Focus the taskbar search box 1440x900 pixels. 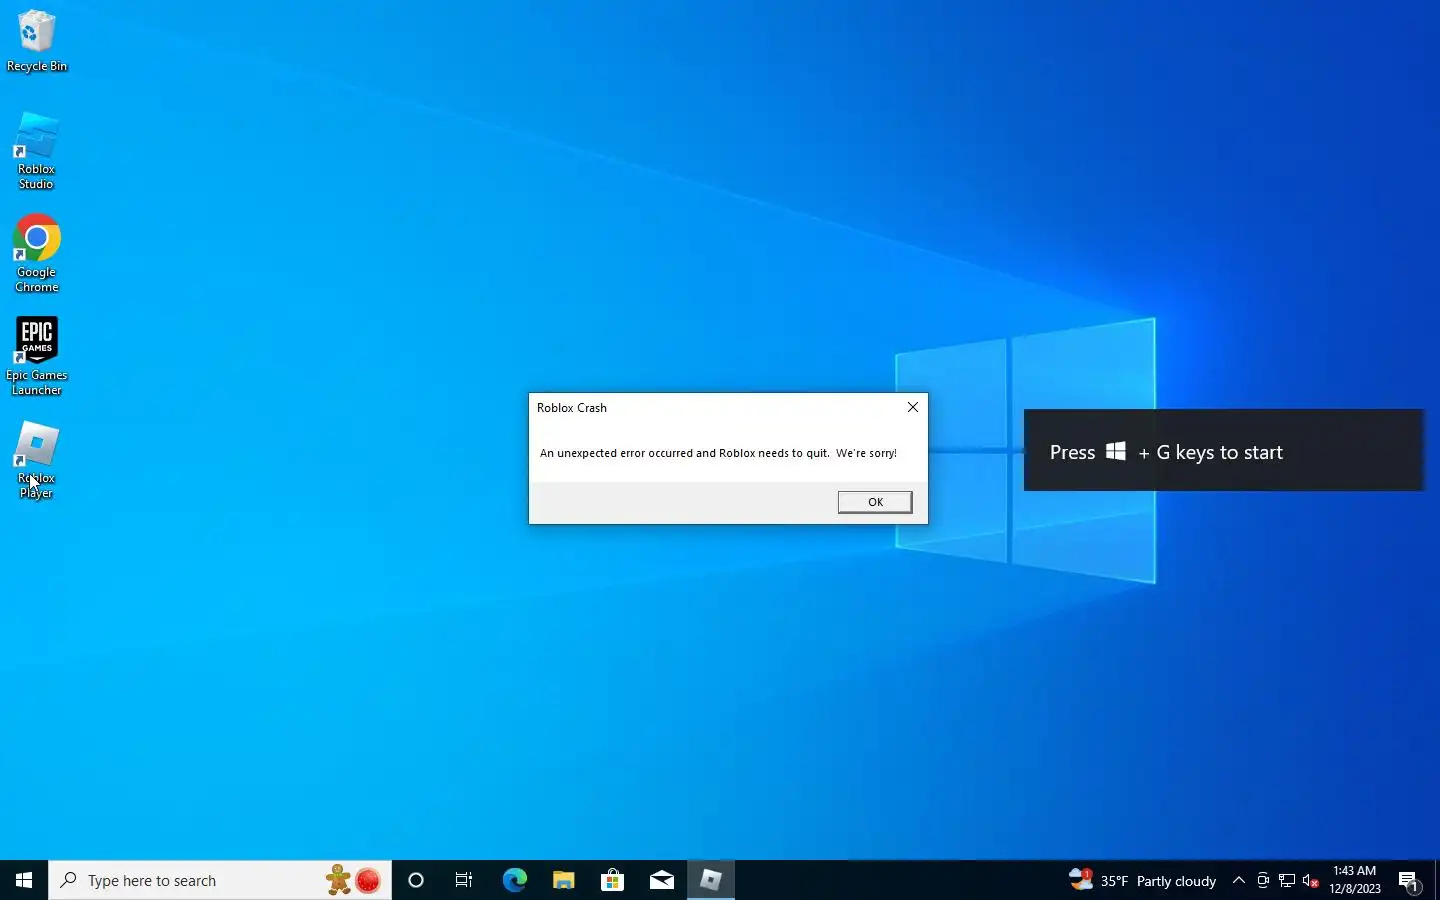pyautogui.click(x=220, y=880)
